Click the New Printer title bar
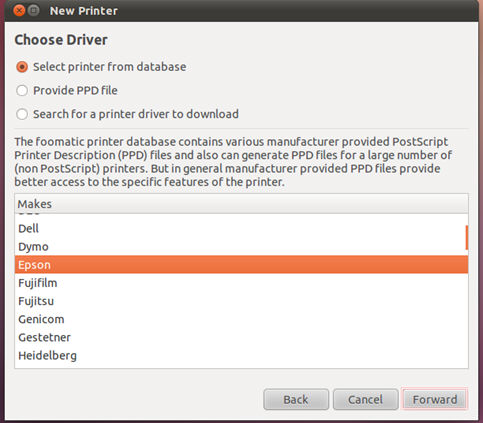483x423 pixels. pyautogui.click(x=241, y=11)
